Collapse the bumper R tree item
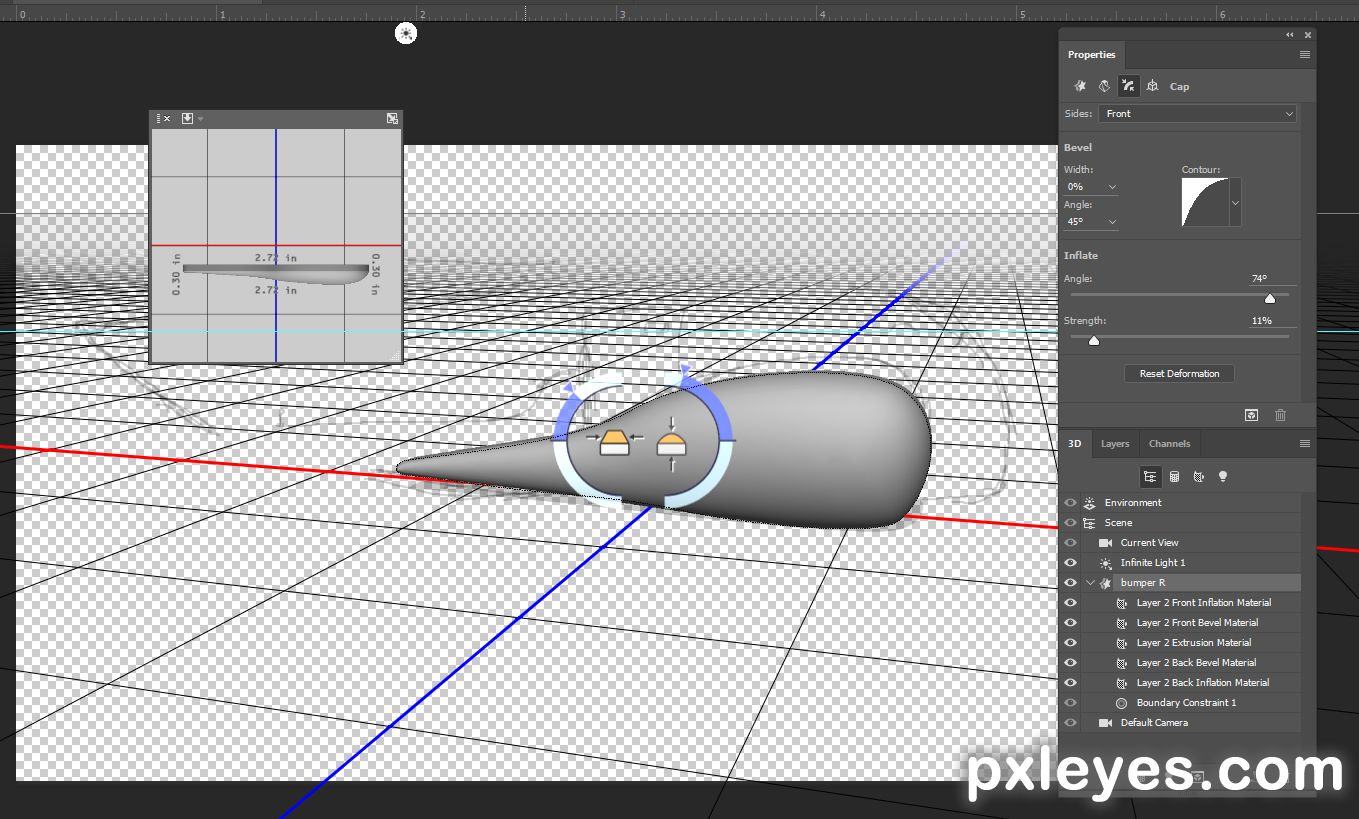 click(x=1090, y=583)
